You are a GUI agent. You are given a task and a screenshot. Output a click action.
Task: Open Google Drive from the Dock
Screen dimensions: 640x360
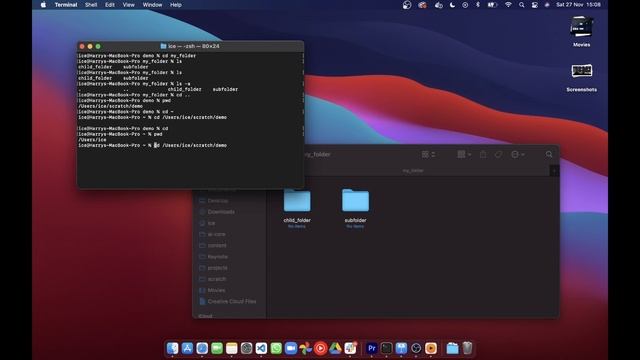[x=335, y=348]
